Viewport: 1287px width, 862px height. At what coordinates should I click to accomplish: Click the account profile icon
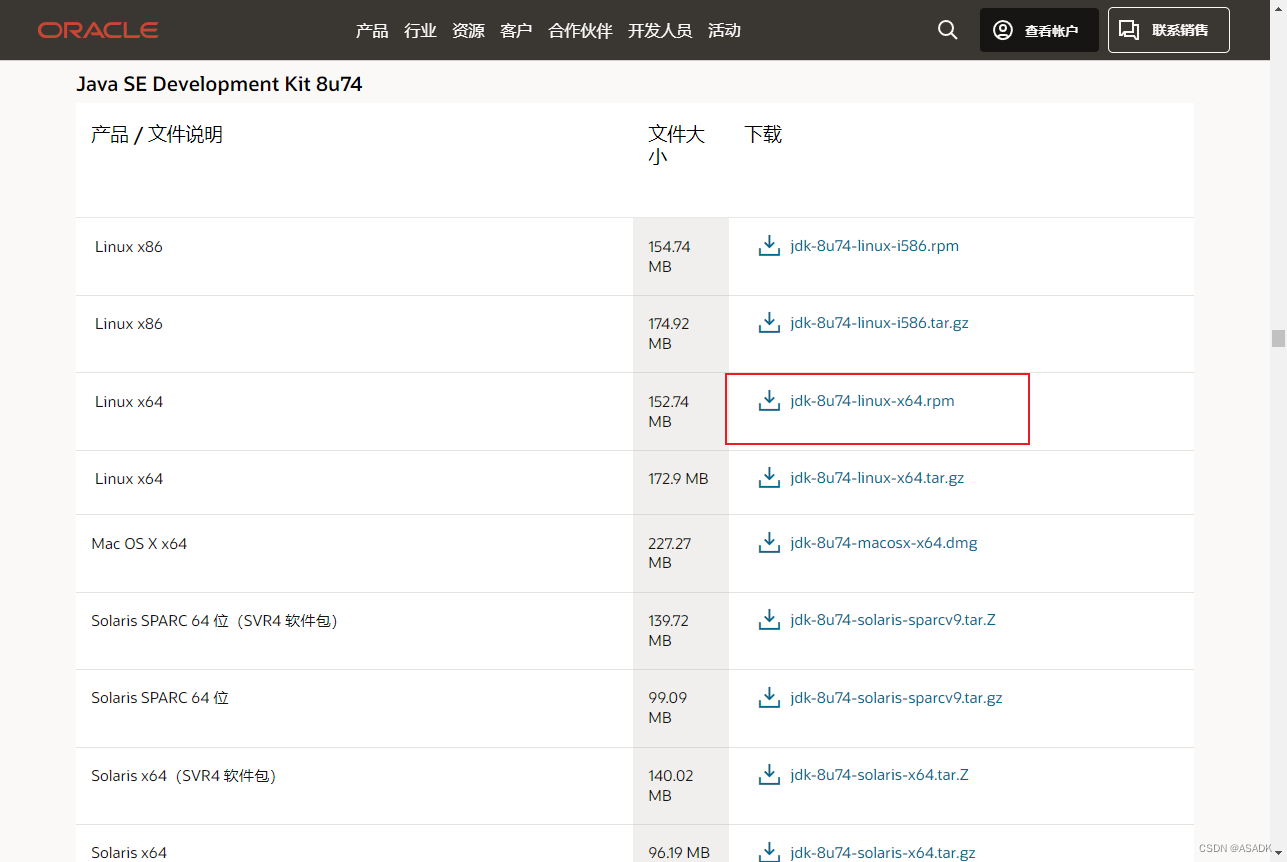pos(1003,30)
